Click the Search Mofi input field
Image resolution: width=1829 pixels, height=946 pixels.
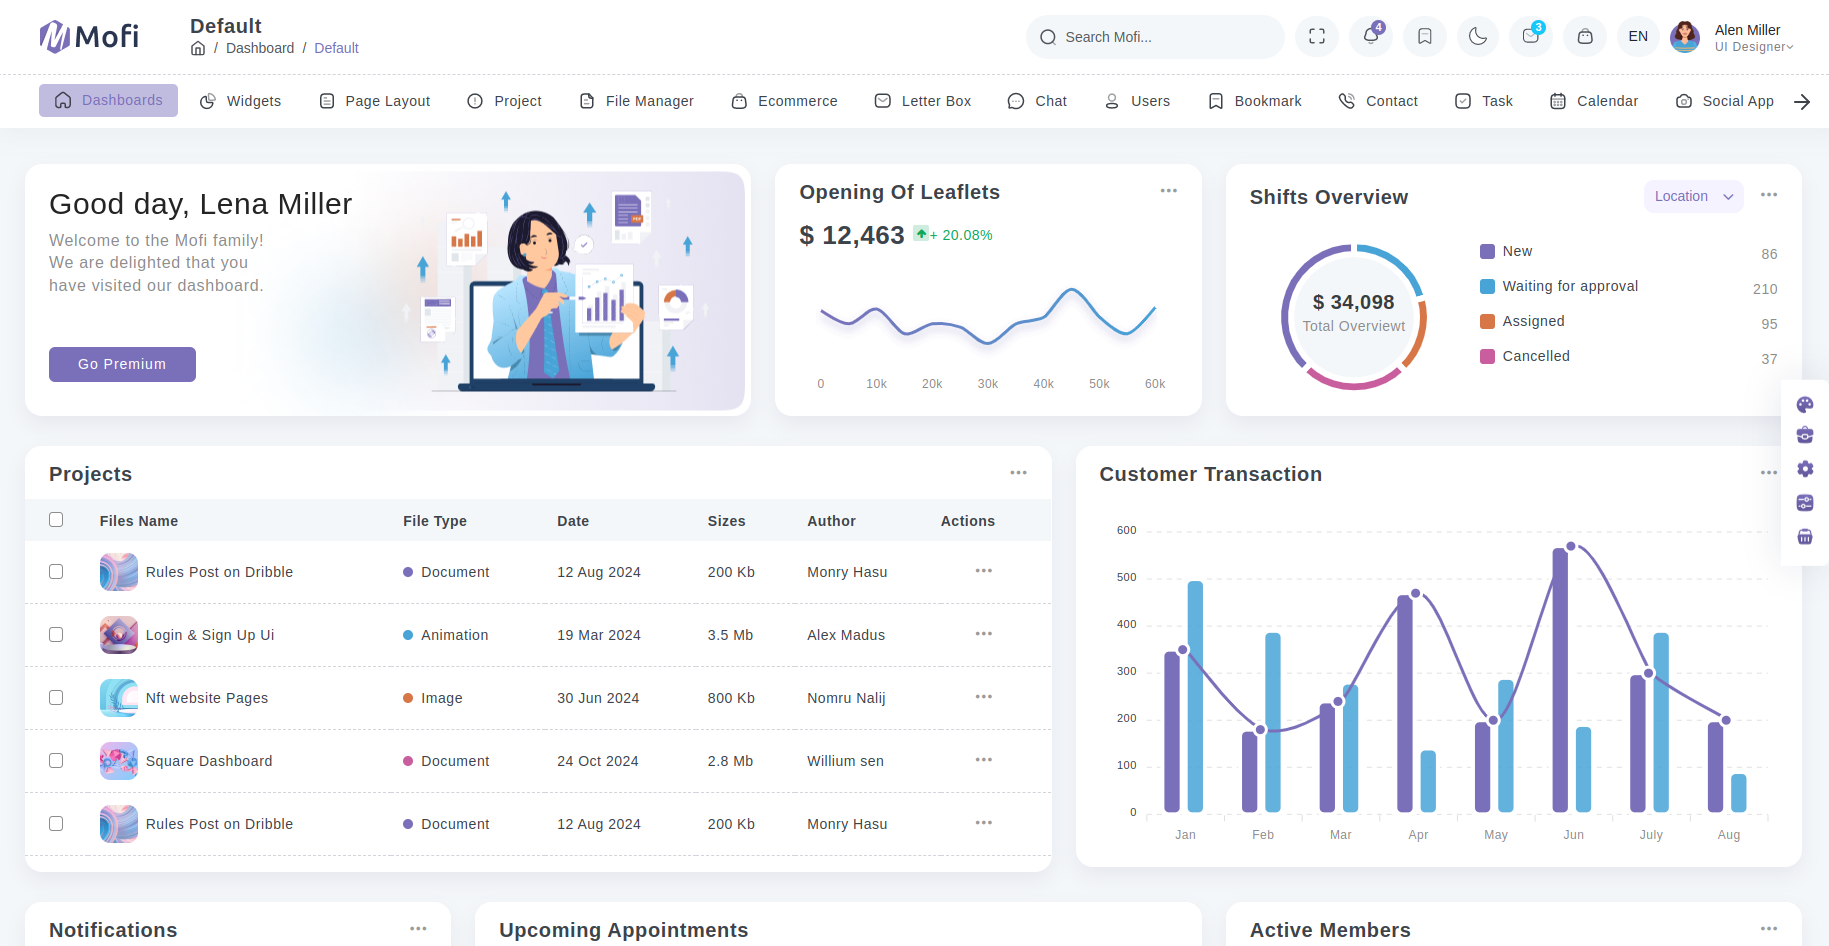click(x=1160, y=37)
